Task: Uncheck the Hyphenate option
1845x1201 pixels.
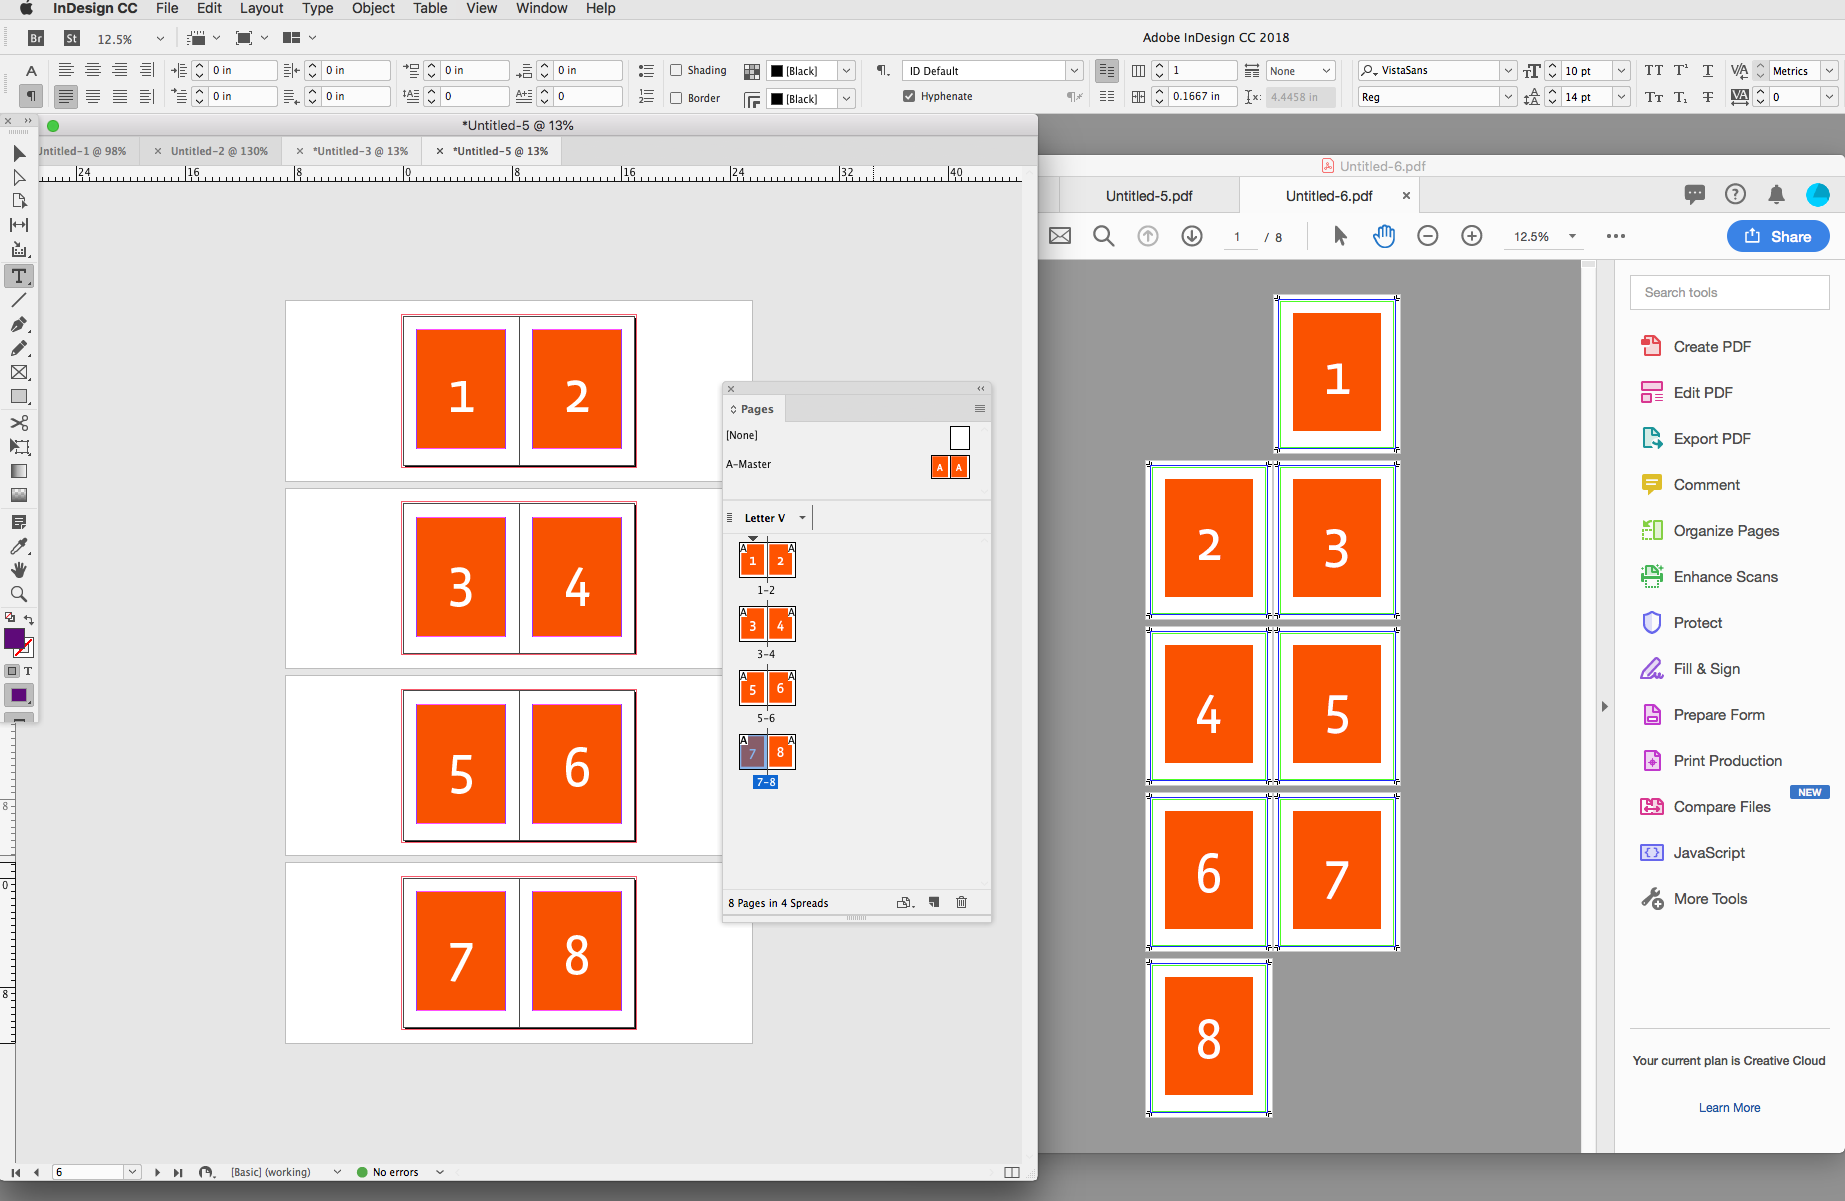Action: point(909,96)
